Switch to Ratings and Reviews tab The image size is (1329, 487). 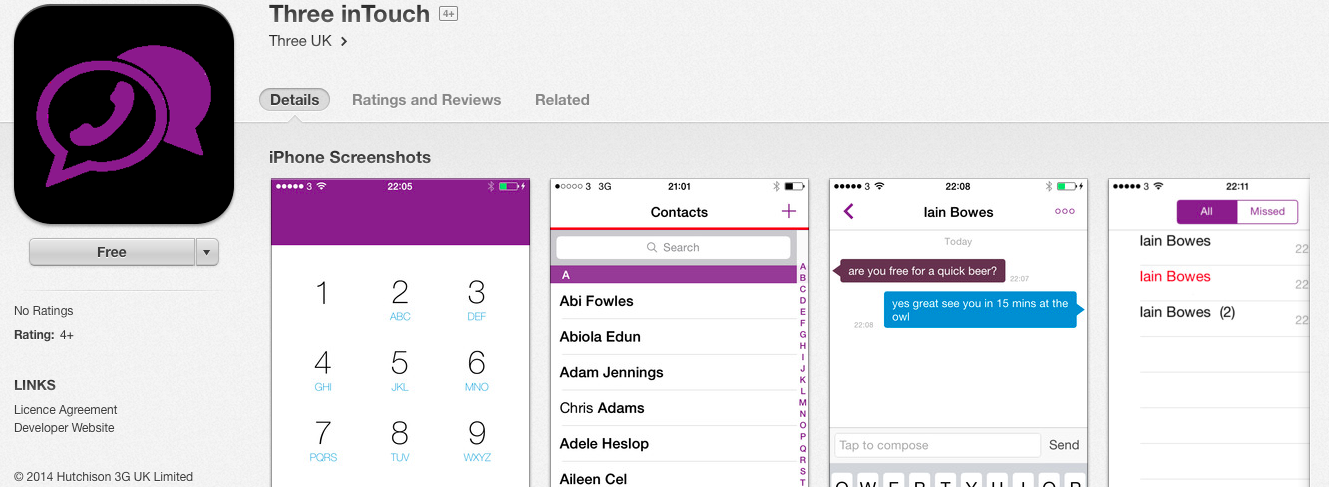427,100
